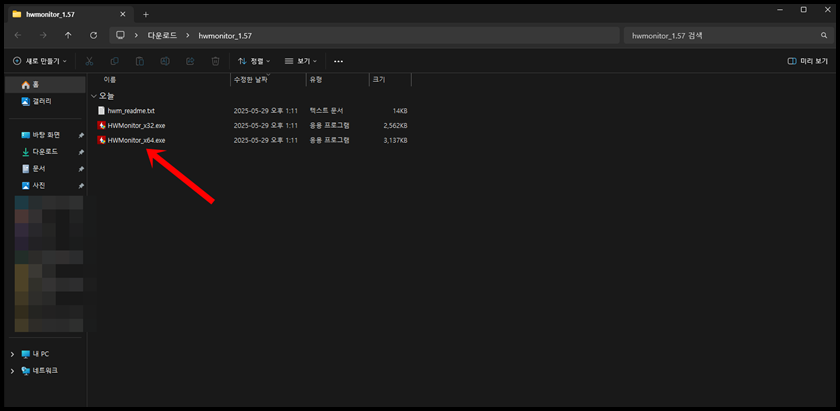Open the 새로 만들기 dropdown
The width and height of the screenshot is (840, 411).
click(x=40, y=61)
